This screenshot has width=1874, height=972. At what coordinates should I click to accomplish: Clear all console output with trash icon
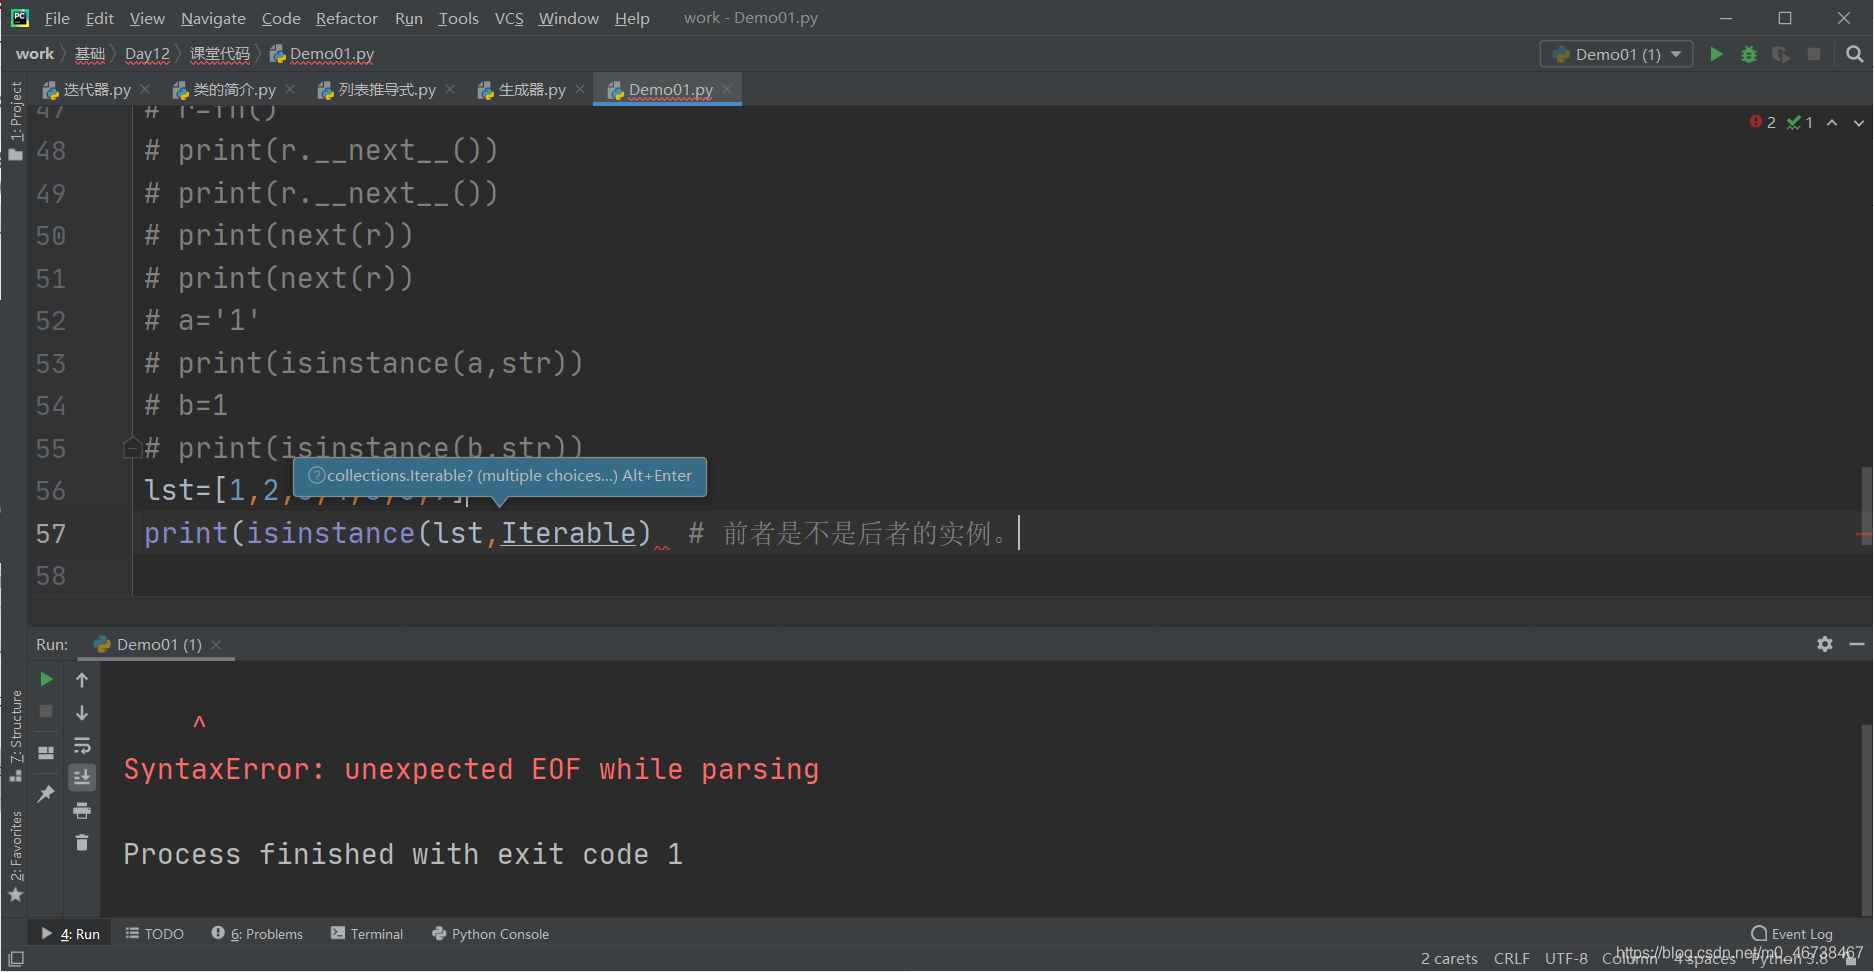[x=82, y=843]
